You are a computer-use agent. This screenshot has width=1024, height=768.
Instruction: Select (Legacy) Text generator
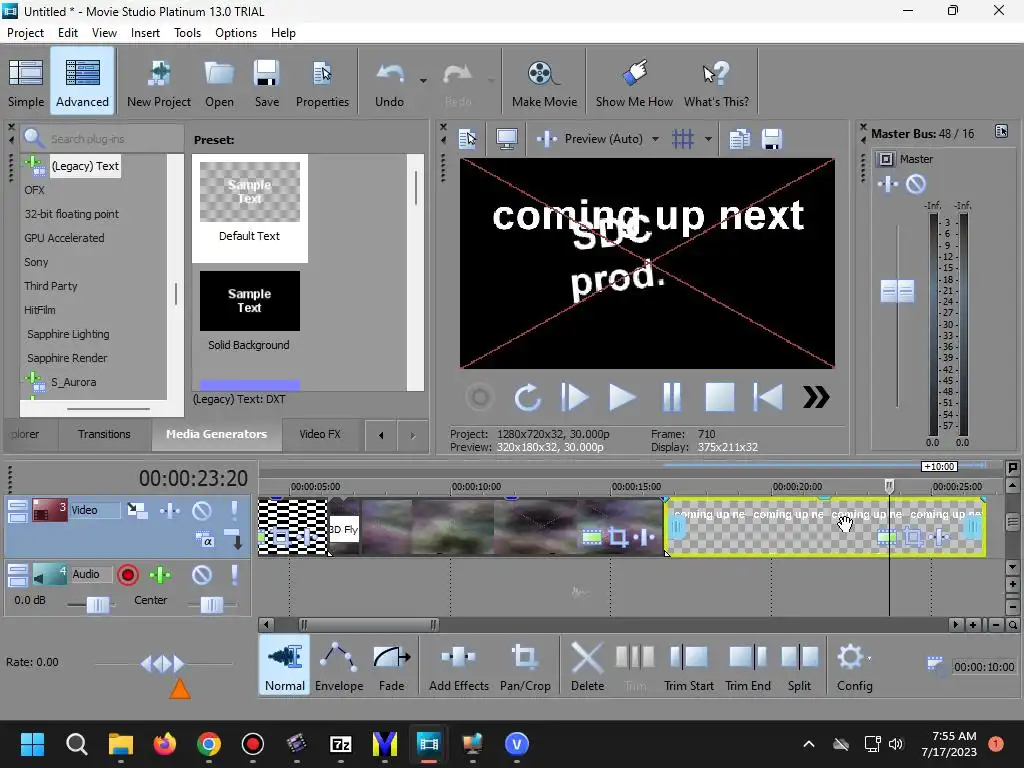(x=85, y=166)
